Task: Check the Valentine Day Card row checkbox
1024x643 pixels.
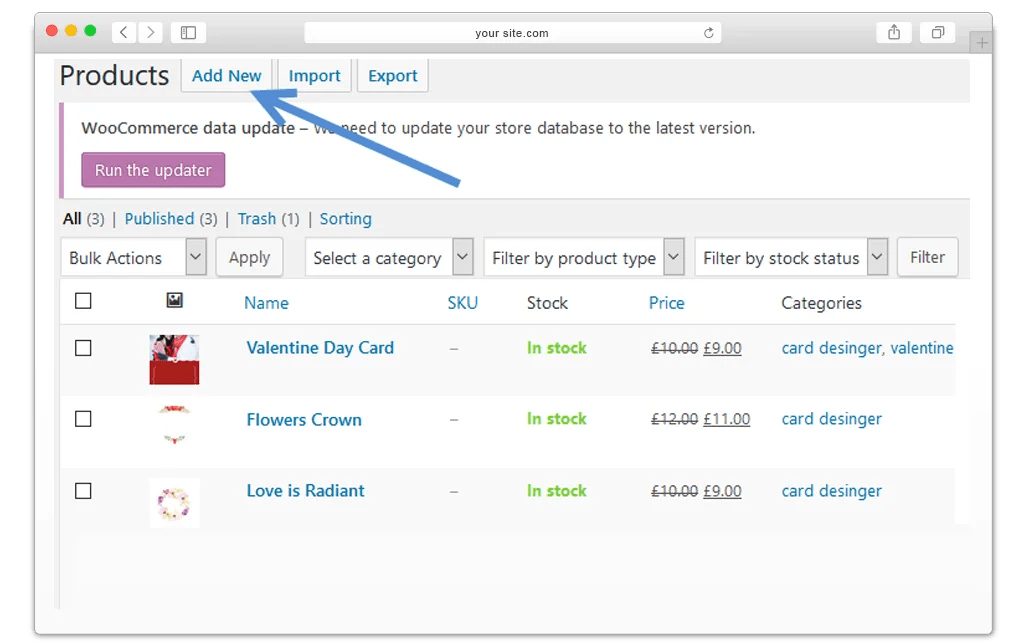Action: [83, 348]
